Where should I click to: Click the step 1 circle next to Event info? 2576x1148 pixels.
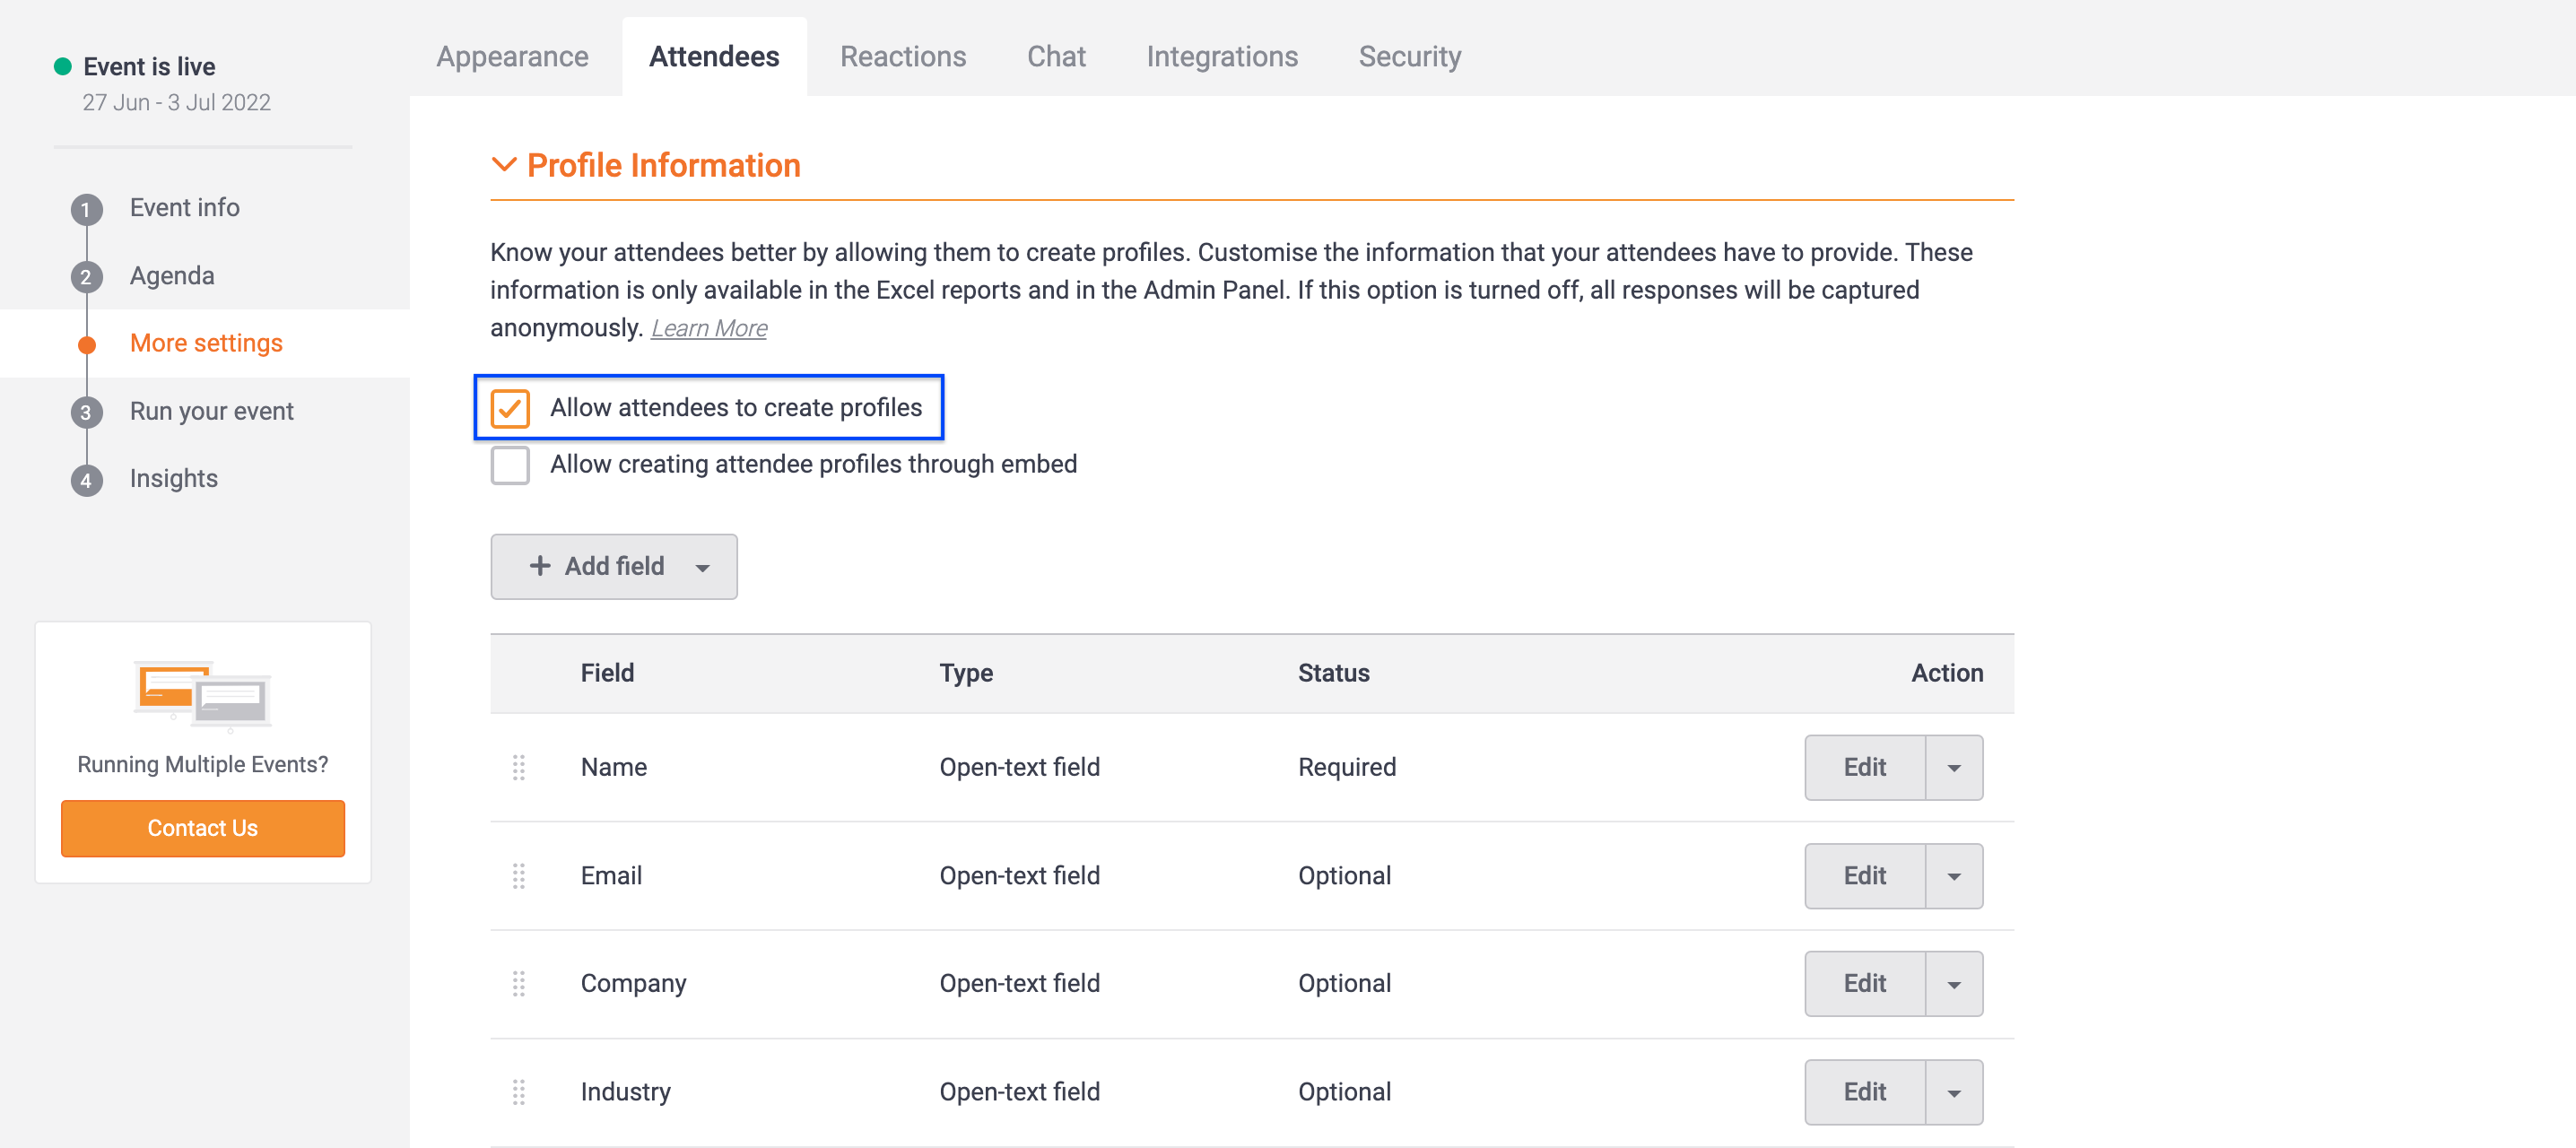(86, 209)
